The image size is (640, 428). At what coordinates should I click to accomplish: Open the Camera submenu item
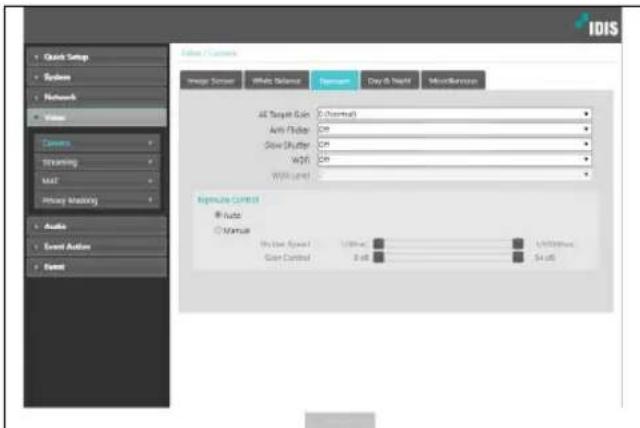click(x=97, y=143)
